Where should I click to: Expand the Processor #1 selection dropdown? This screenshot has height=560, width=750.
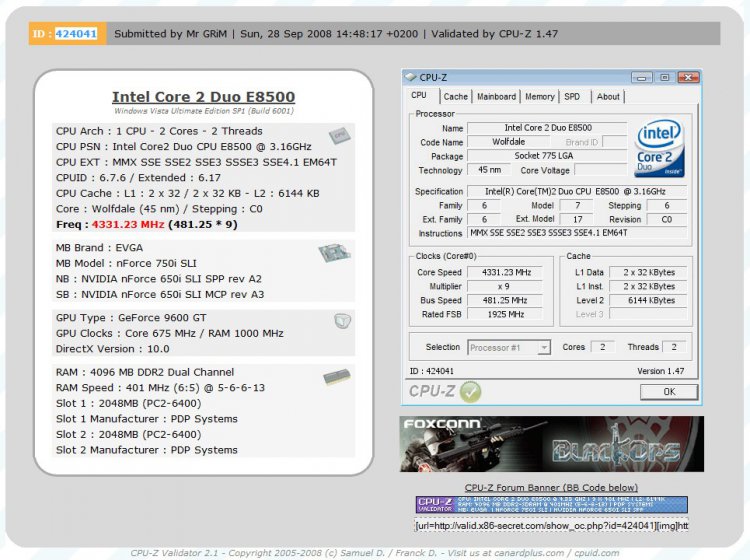tap(543, 348)
